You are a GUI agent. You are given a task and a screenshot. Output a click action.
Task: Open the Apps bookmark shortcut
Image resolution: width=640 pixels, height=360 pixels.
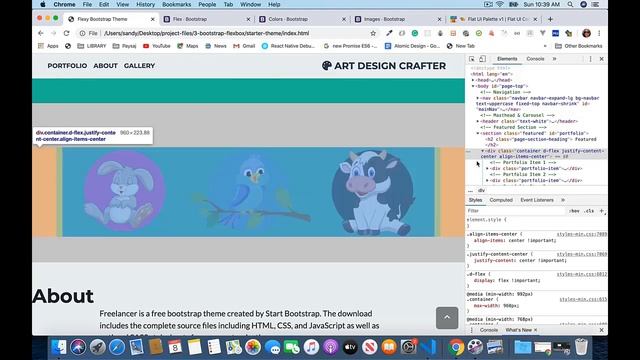coord(48,46)
